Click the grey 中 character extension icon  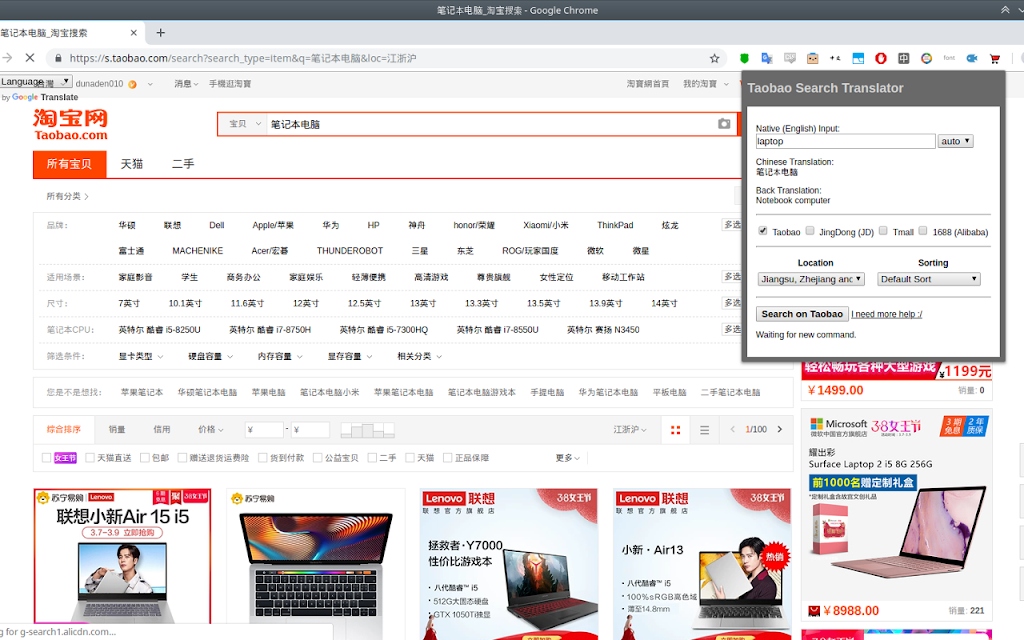tap(903, 58)
